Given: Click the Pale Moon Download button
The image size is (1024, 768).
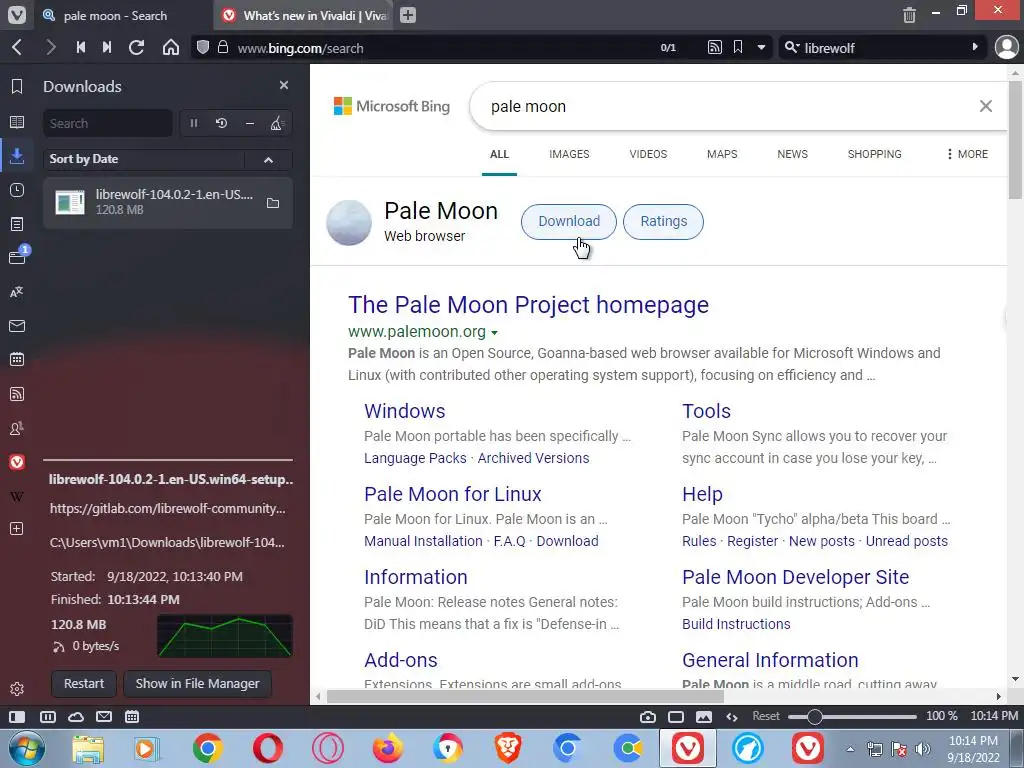Looking at the screenshot, I should (569, 221).
